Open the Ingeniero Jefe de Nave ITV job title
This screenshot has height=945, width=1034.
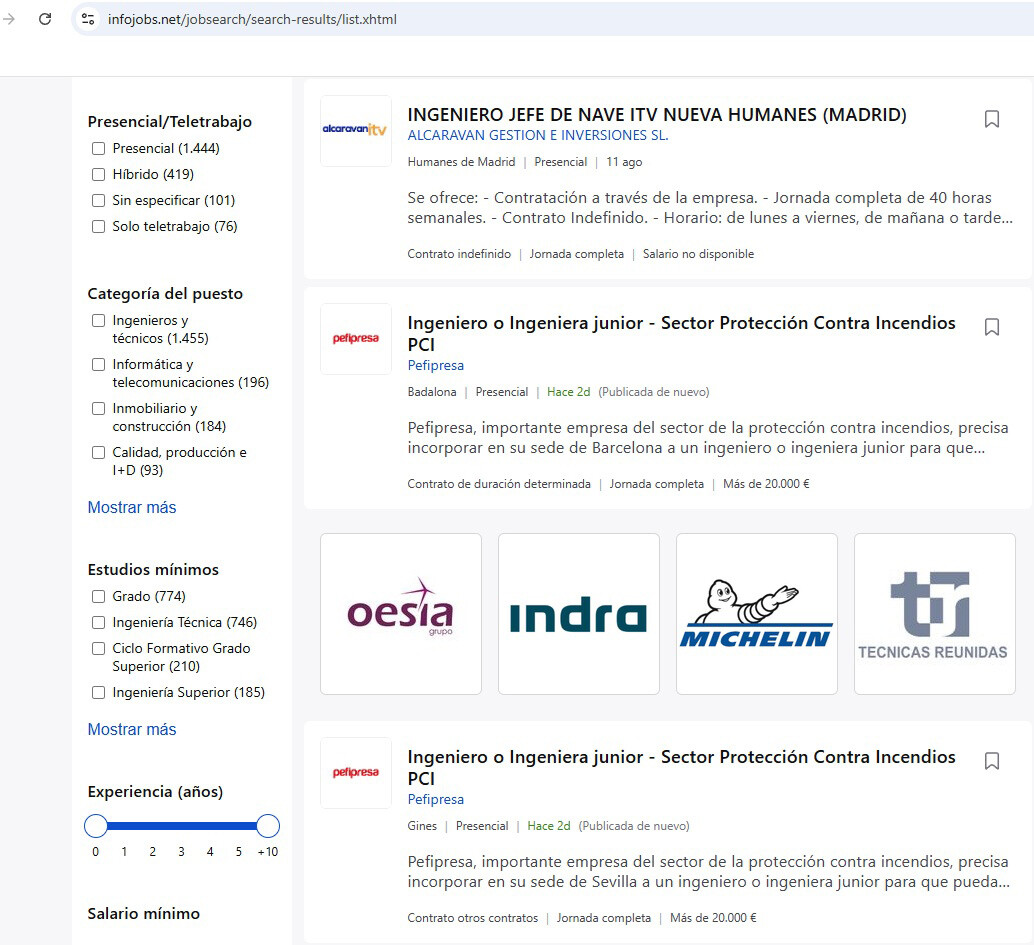tap(656, 115)
